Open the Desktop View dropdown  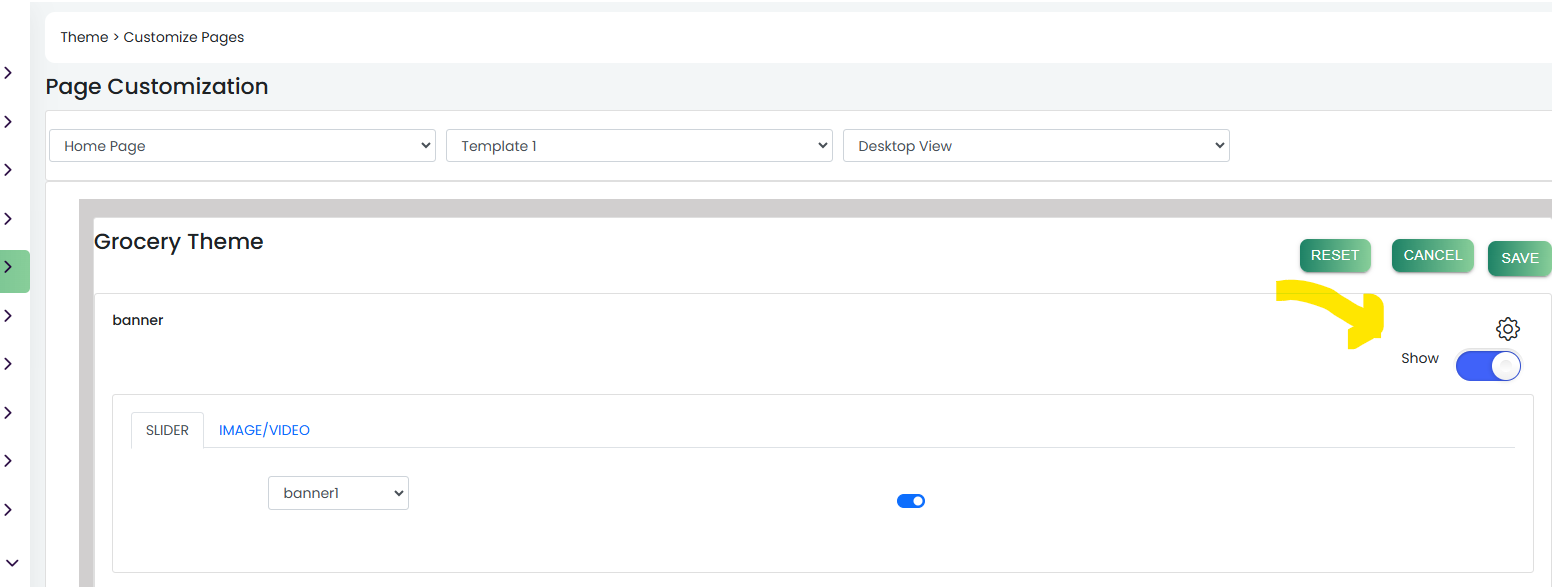(x=1036, y=146)
